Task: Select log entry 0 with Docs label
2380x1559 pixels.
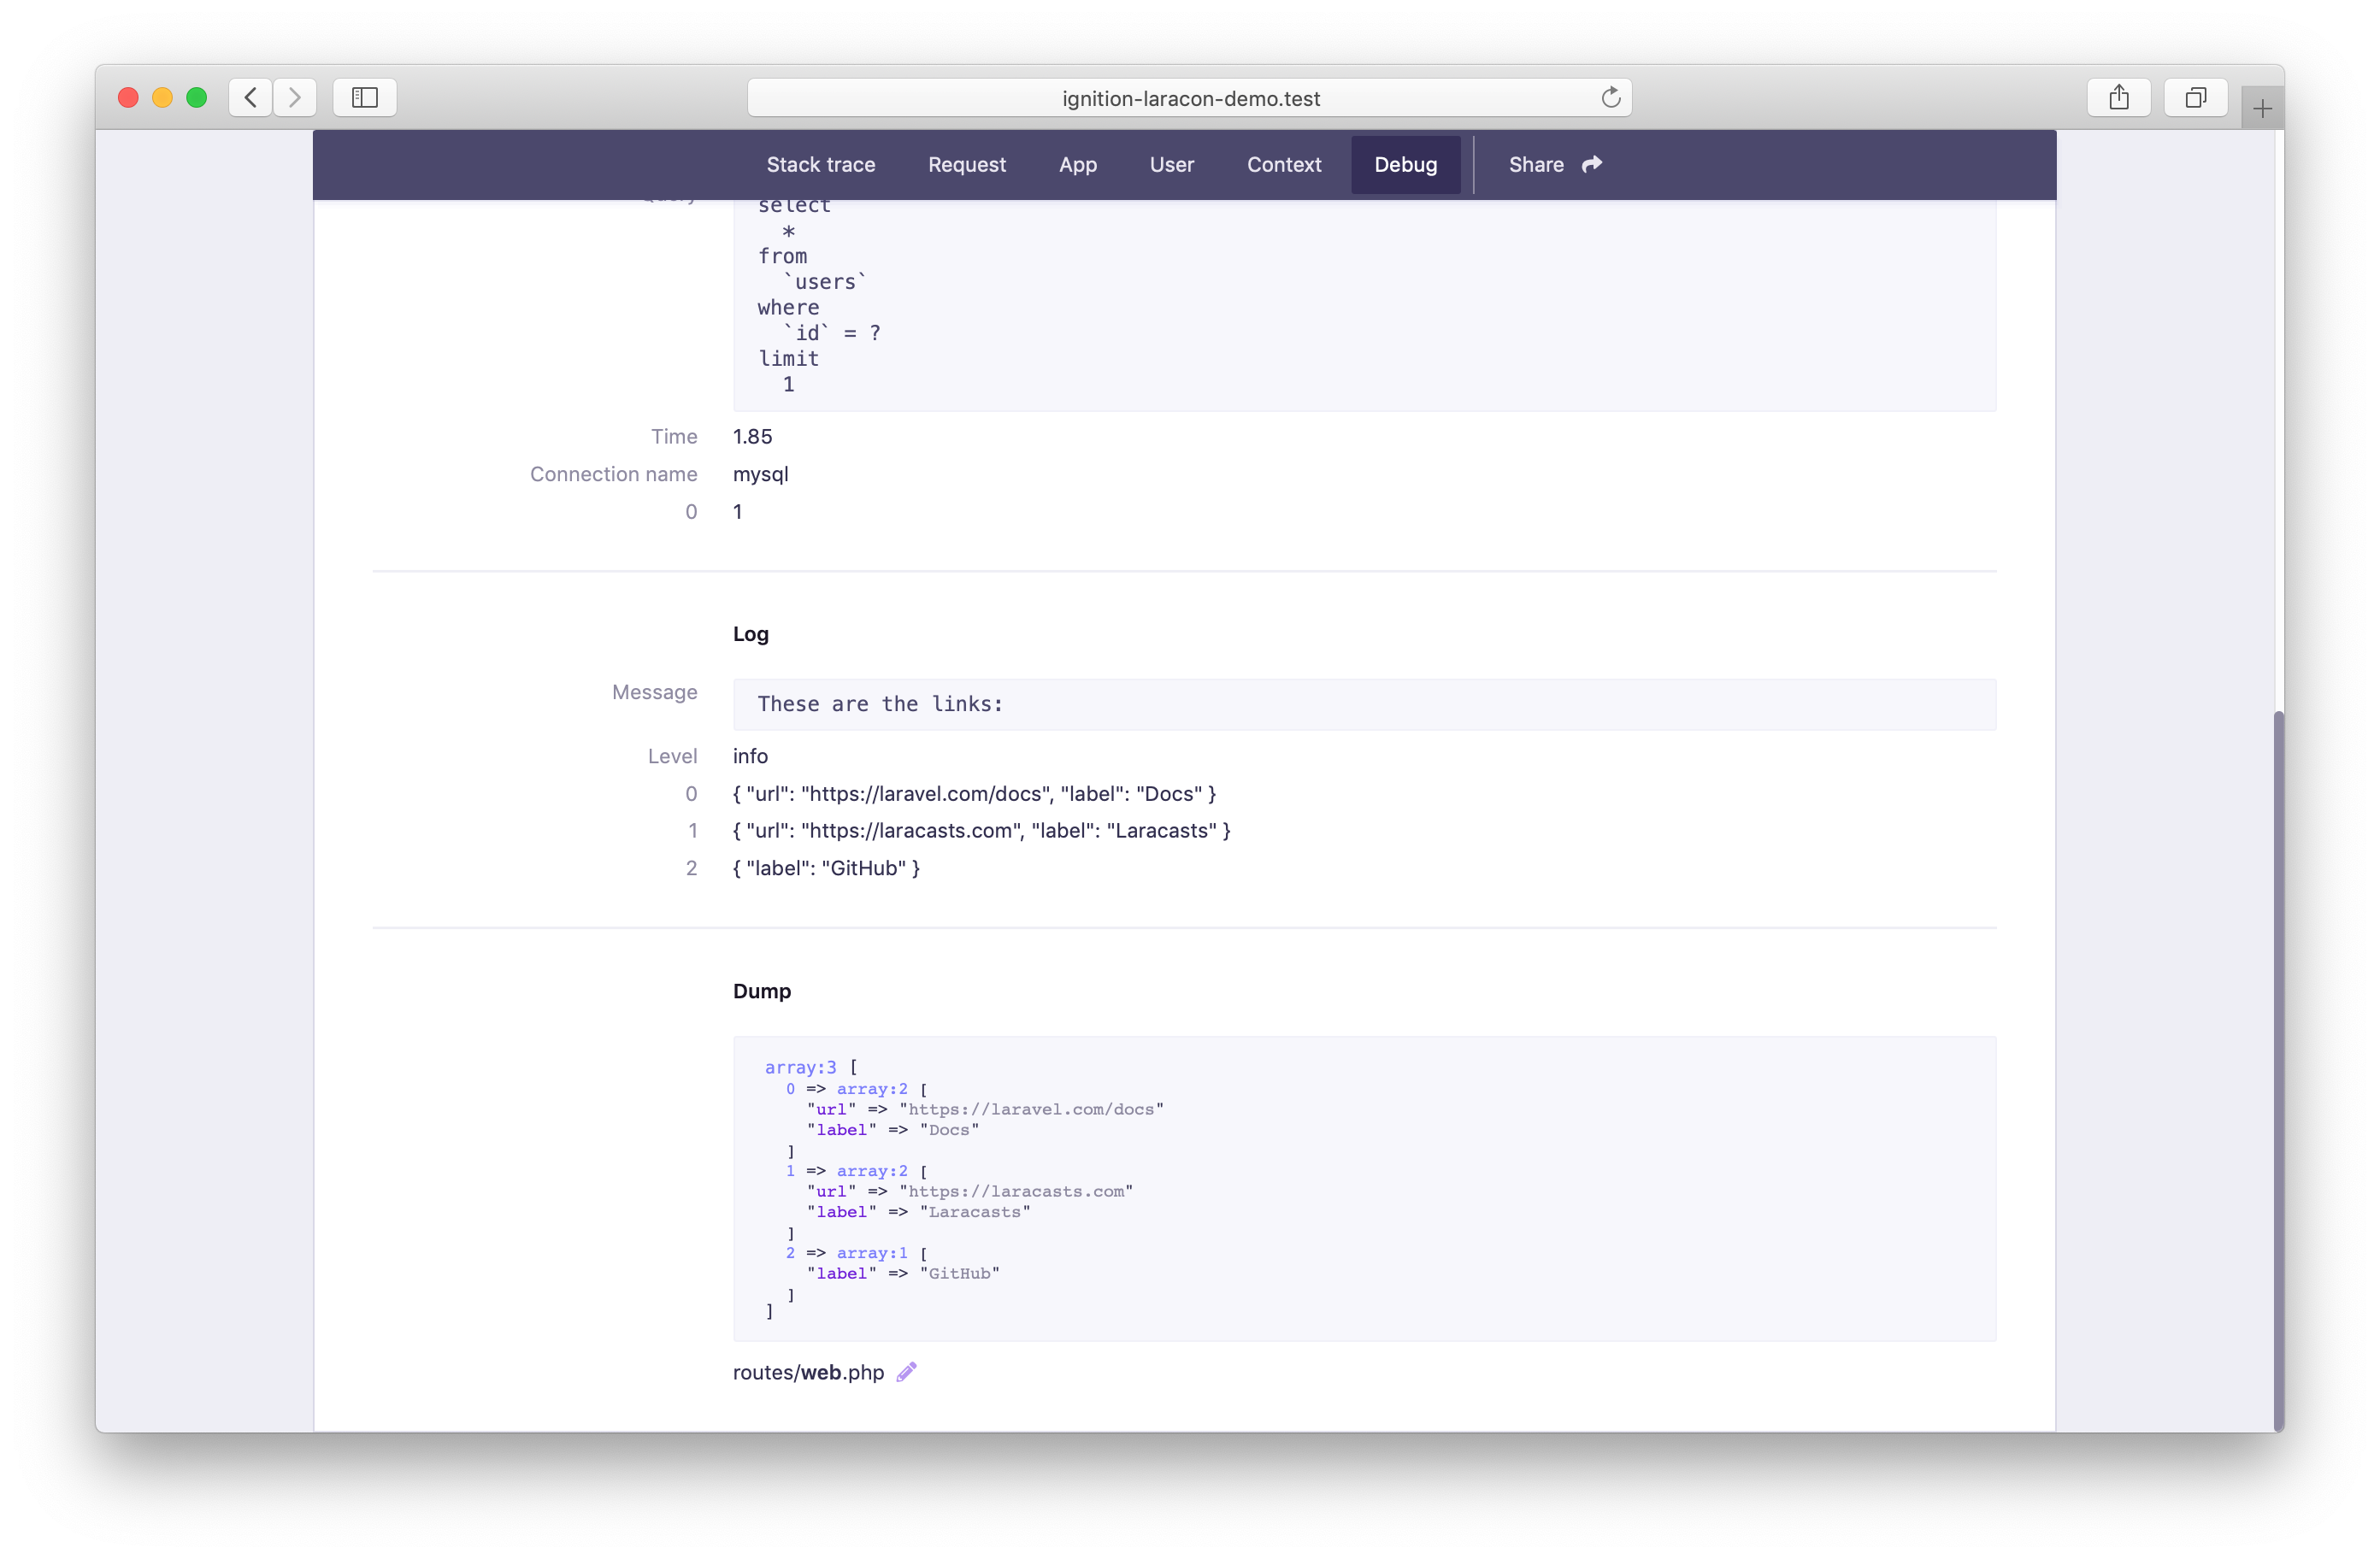Action: point(975,794)
